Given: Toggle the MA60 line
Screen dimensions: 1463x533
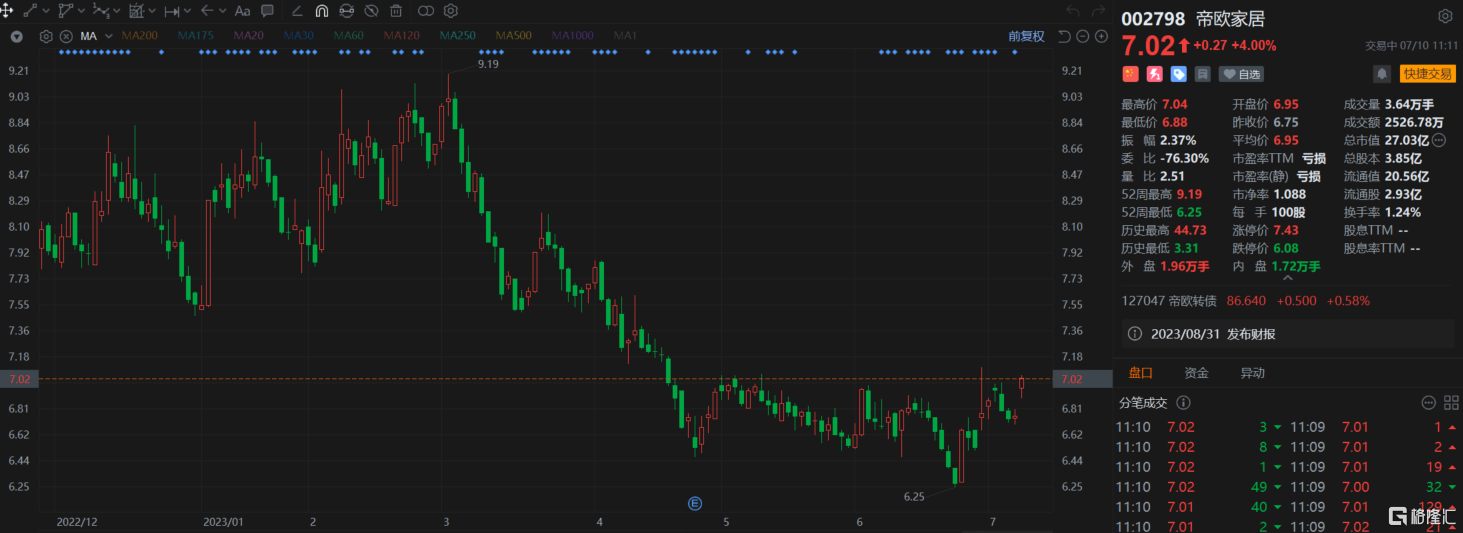Looking at the screenshot, I should coord(348,36).
